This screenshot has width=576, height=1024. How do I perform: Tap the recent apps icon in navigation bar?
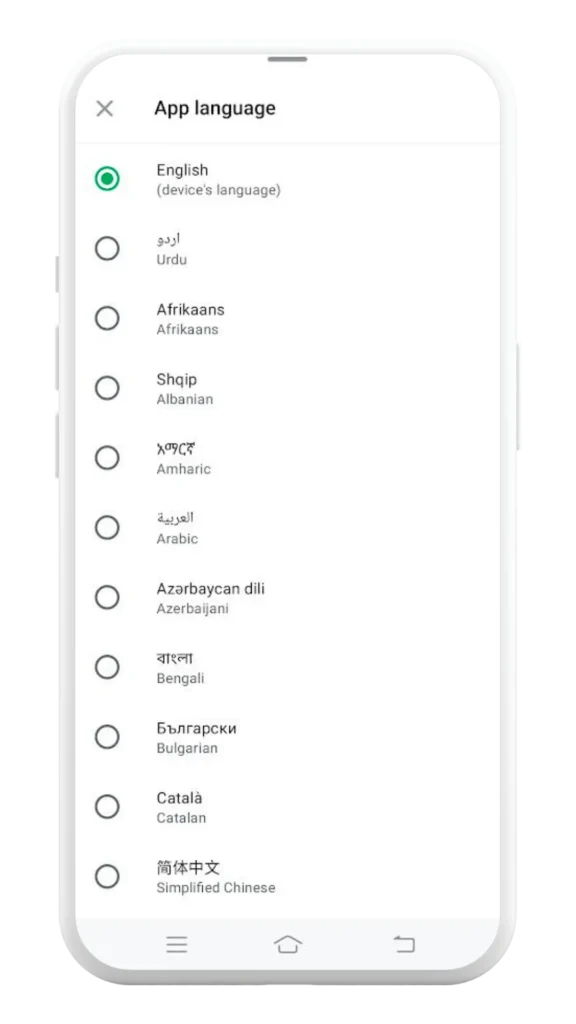tap(177, 943)
